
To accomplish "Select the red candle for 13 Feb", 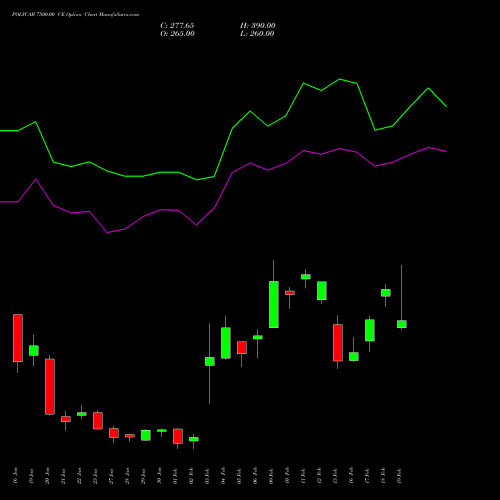I will (x=338, y=343).
